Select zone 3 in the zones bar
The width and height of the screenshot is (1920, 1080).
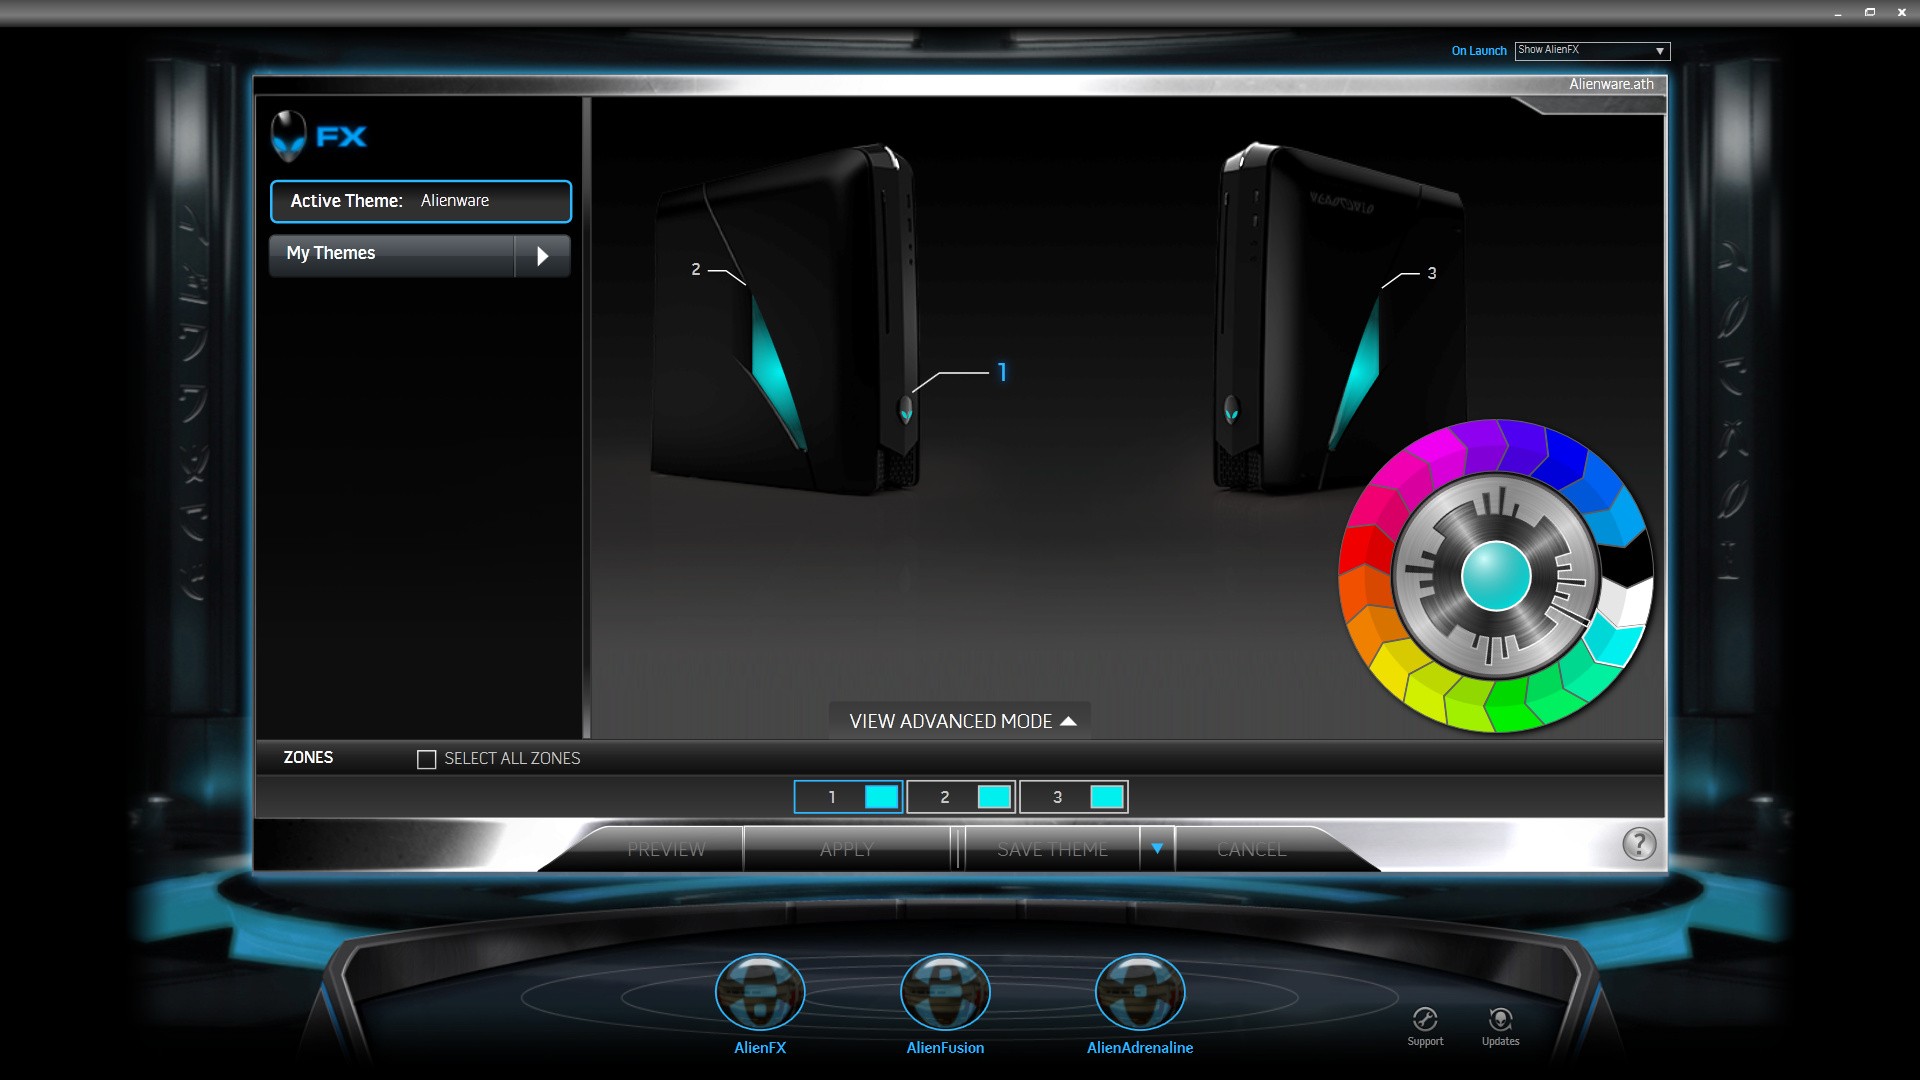[x=1074, y=797]
